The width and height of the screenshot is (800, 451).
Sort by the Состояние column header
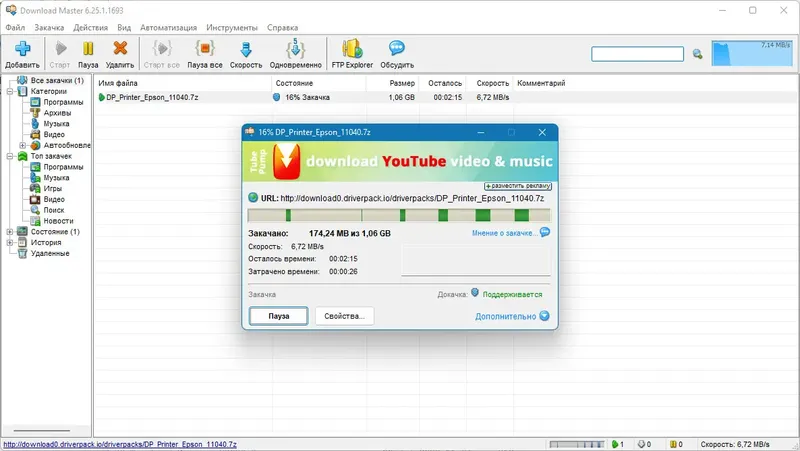pos(319,83)
